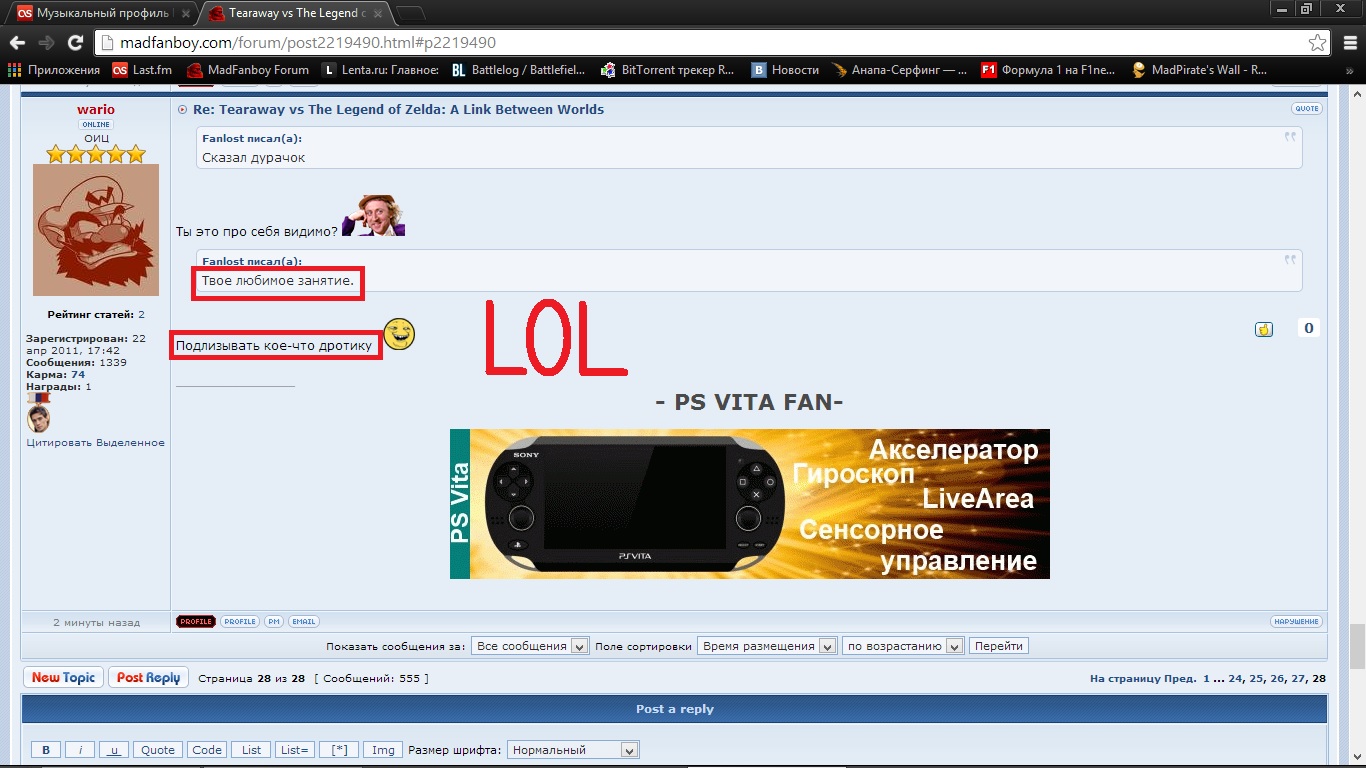Open the Chrome menu icon
The height and width of the screenshot is (768, 1366).
(x=1347, y=43)
